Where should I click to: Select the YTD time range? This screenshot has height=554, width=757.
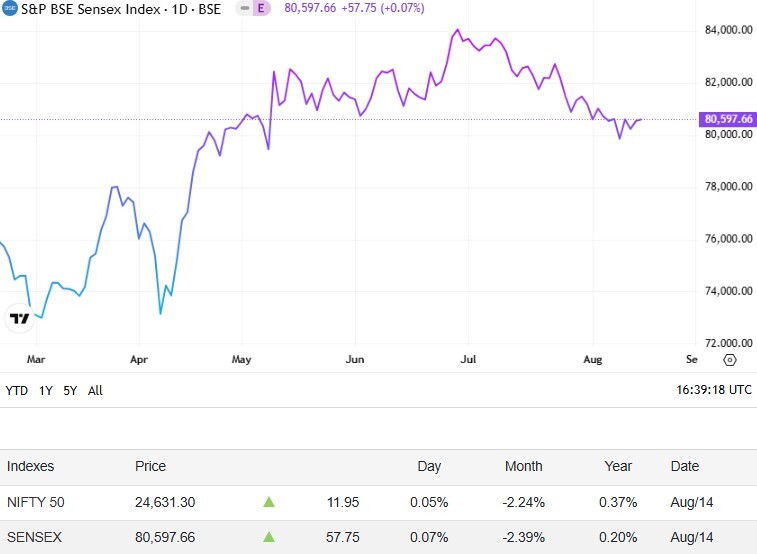click(x=16, y=391)
